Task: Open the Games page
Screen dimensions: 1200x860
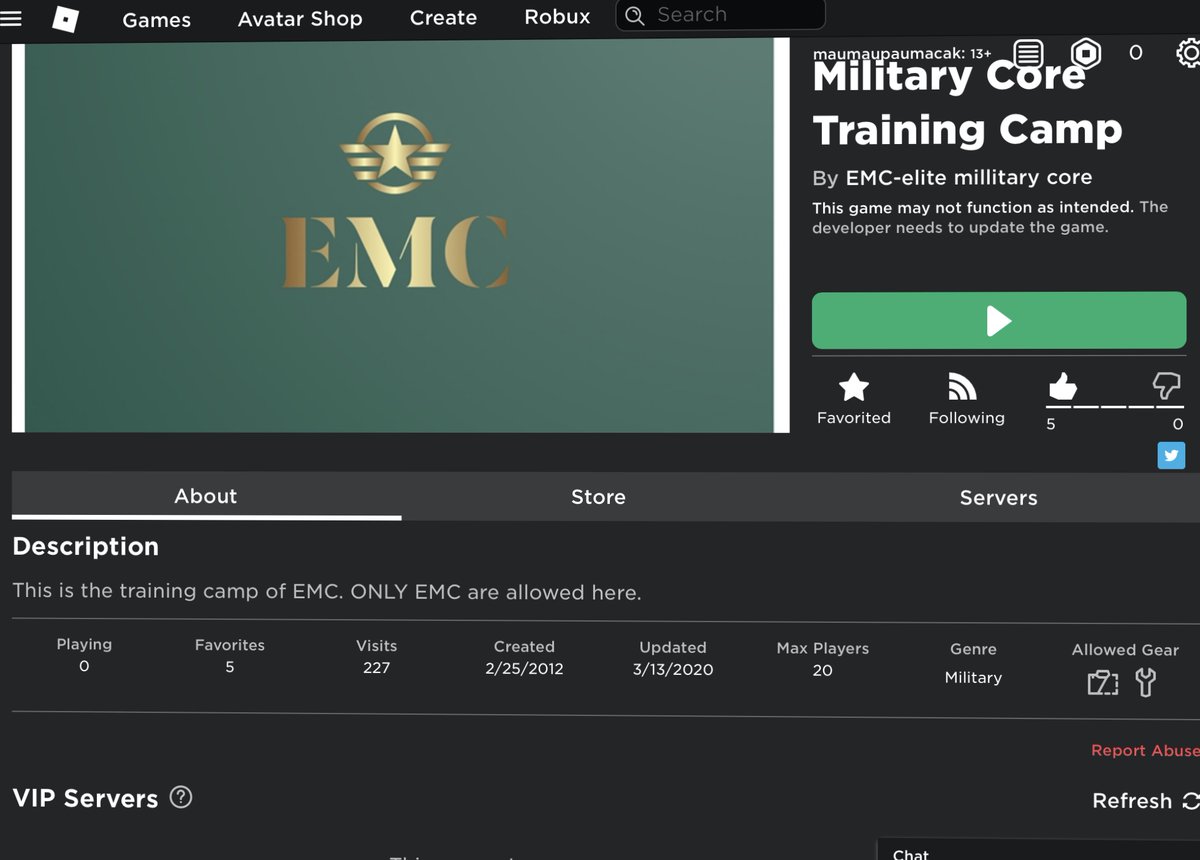Action: pos(157,19)
